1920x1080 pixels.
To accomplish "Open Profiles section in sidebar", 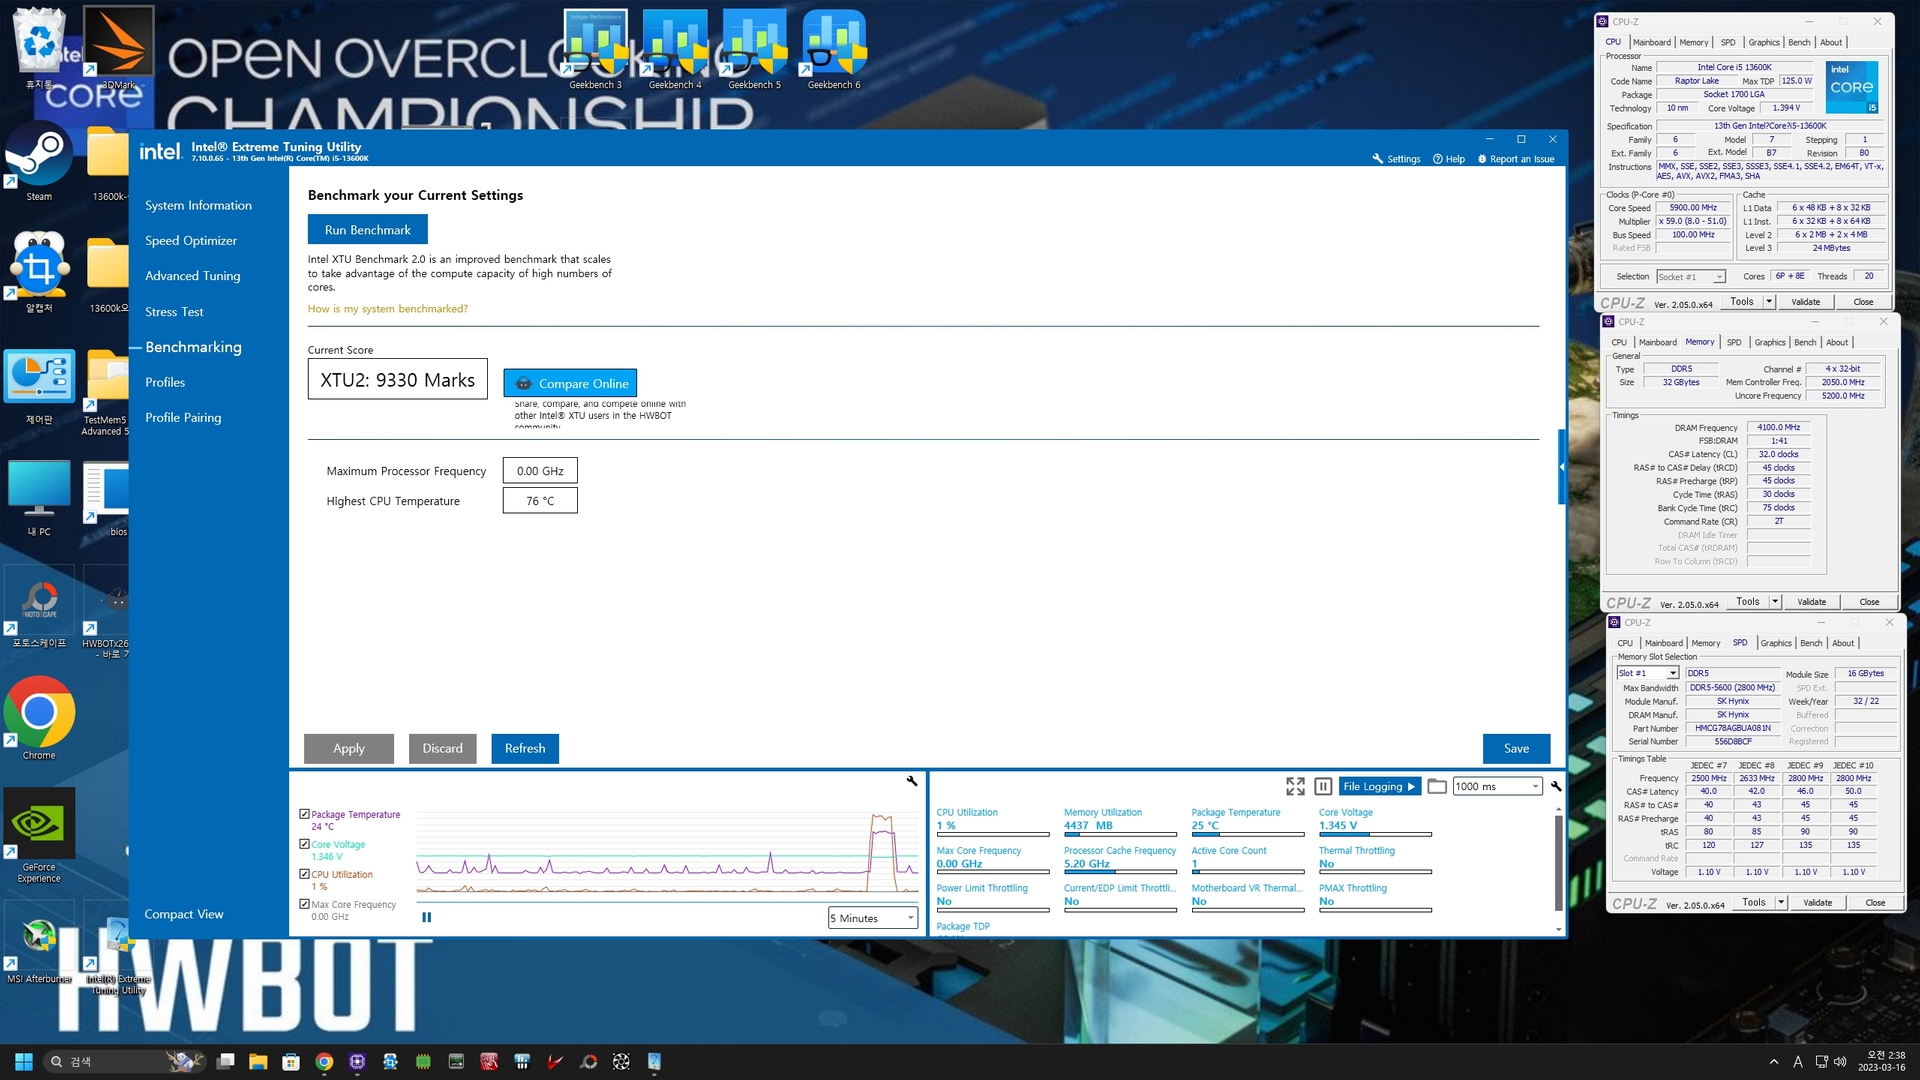I will click(x=165, y=383).
